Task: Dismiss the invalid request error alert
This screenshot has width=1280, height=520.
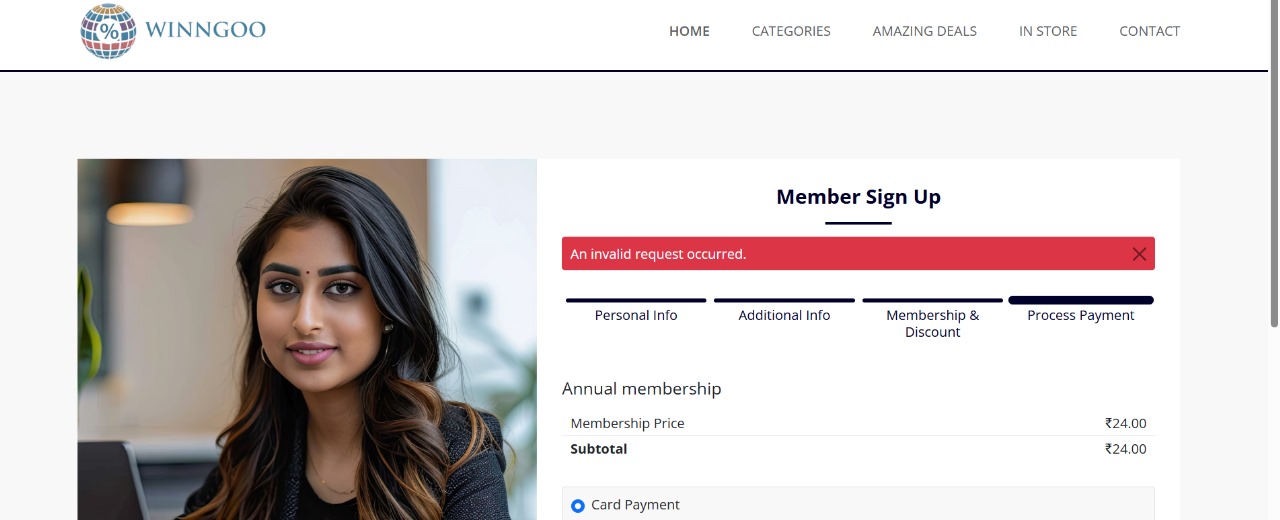Action: [1139, 254]
